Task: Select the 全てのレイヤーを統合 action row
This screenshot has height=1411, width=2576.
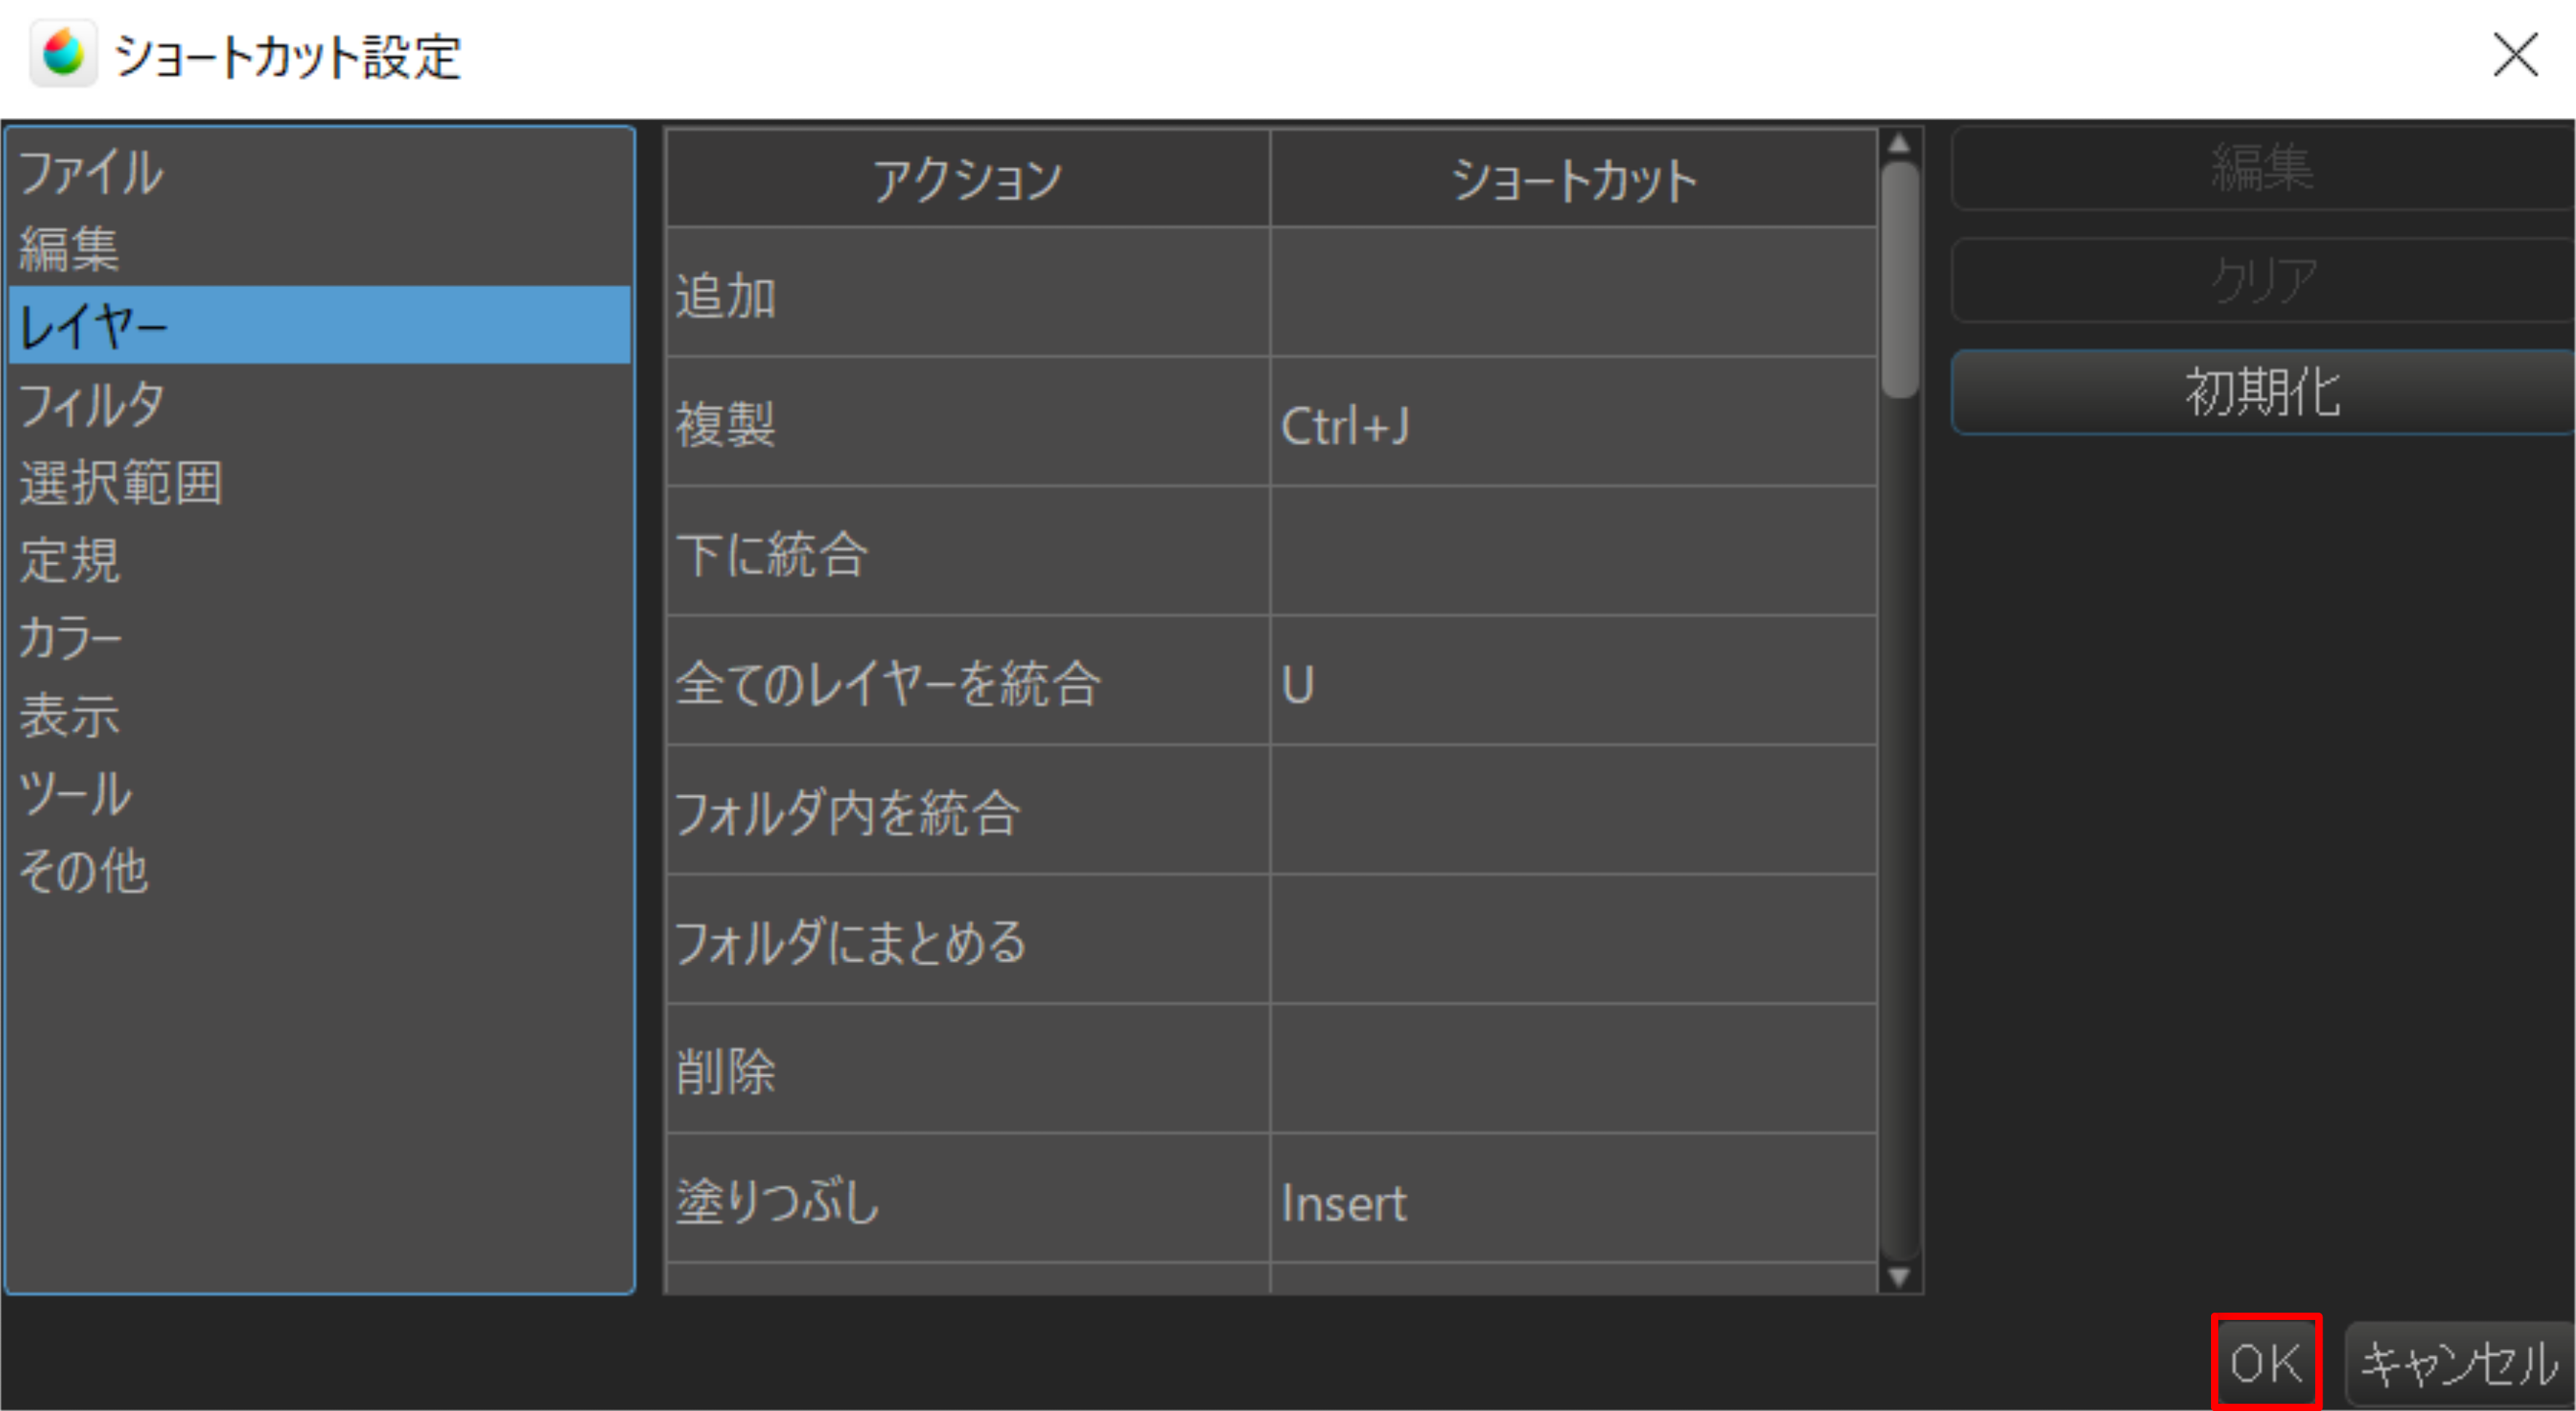Action: [x=1272, y=681]
